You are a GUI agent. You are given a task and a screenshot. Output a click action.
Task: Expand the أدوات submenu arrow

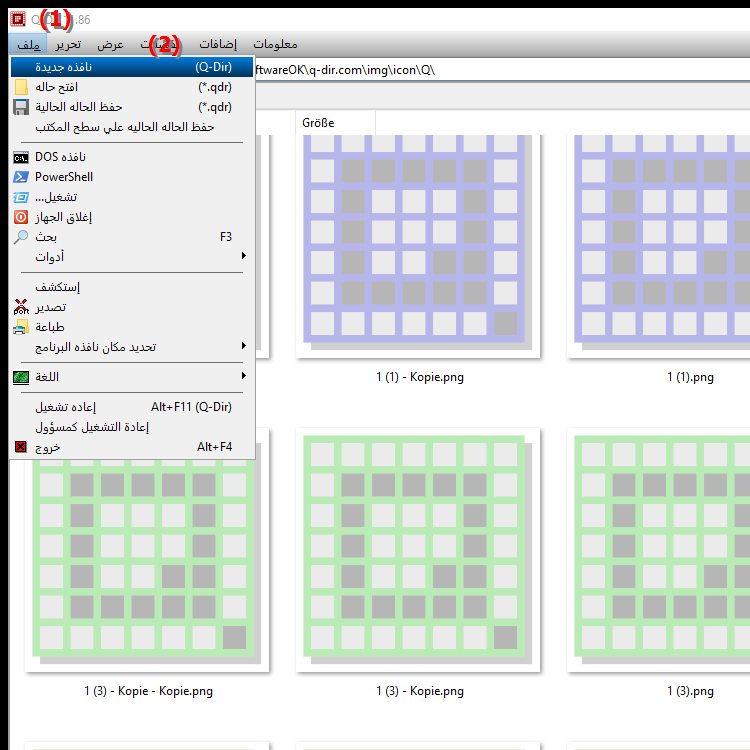click(243, 256)
